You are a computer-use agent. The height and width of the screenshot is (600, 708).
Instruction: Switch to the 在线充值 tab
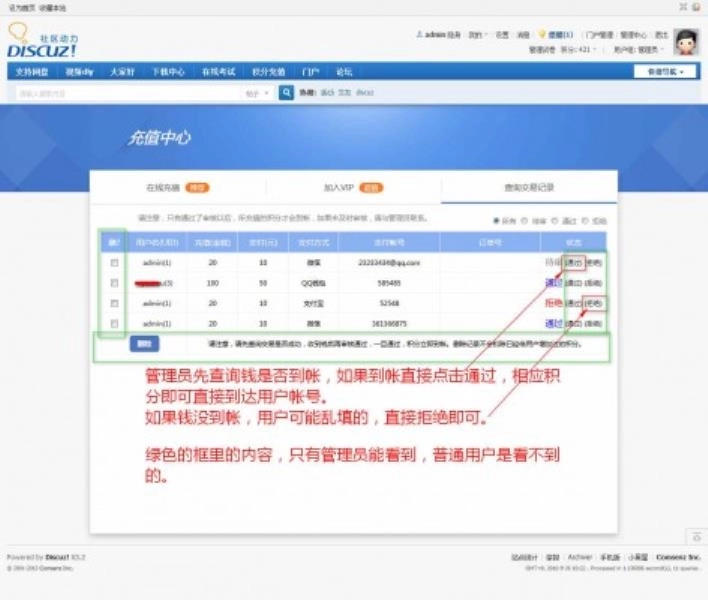(178, 187)
